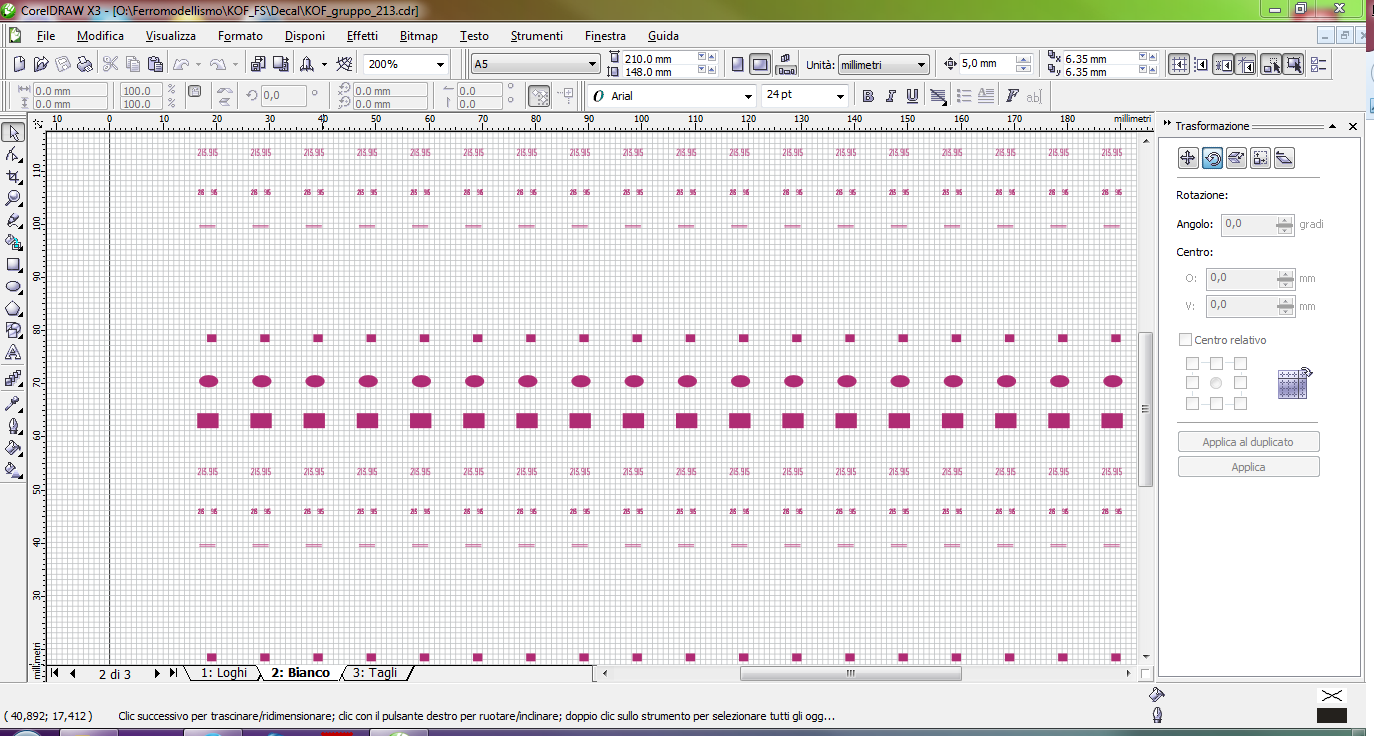Click the Import icon

(x=257, y=64)
